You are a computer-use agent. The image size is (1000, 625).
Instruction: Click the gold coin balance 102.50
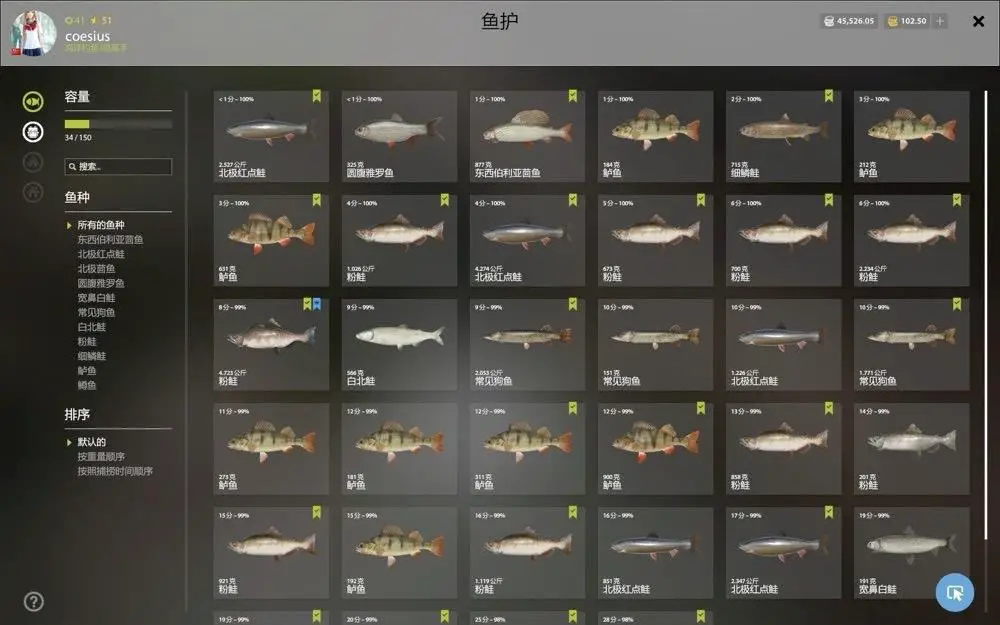tap(907, 21)
